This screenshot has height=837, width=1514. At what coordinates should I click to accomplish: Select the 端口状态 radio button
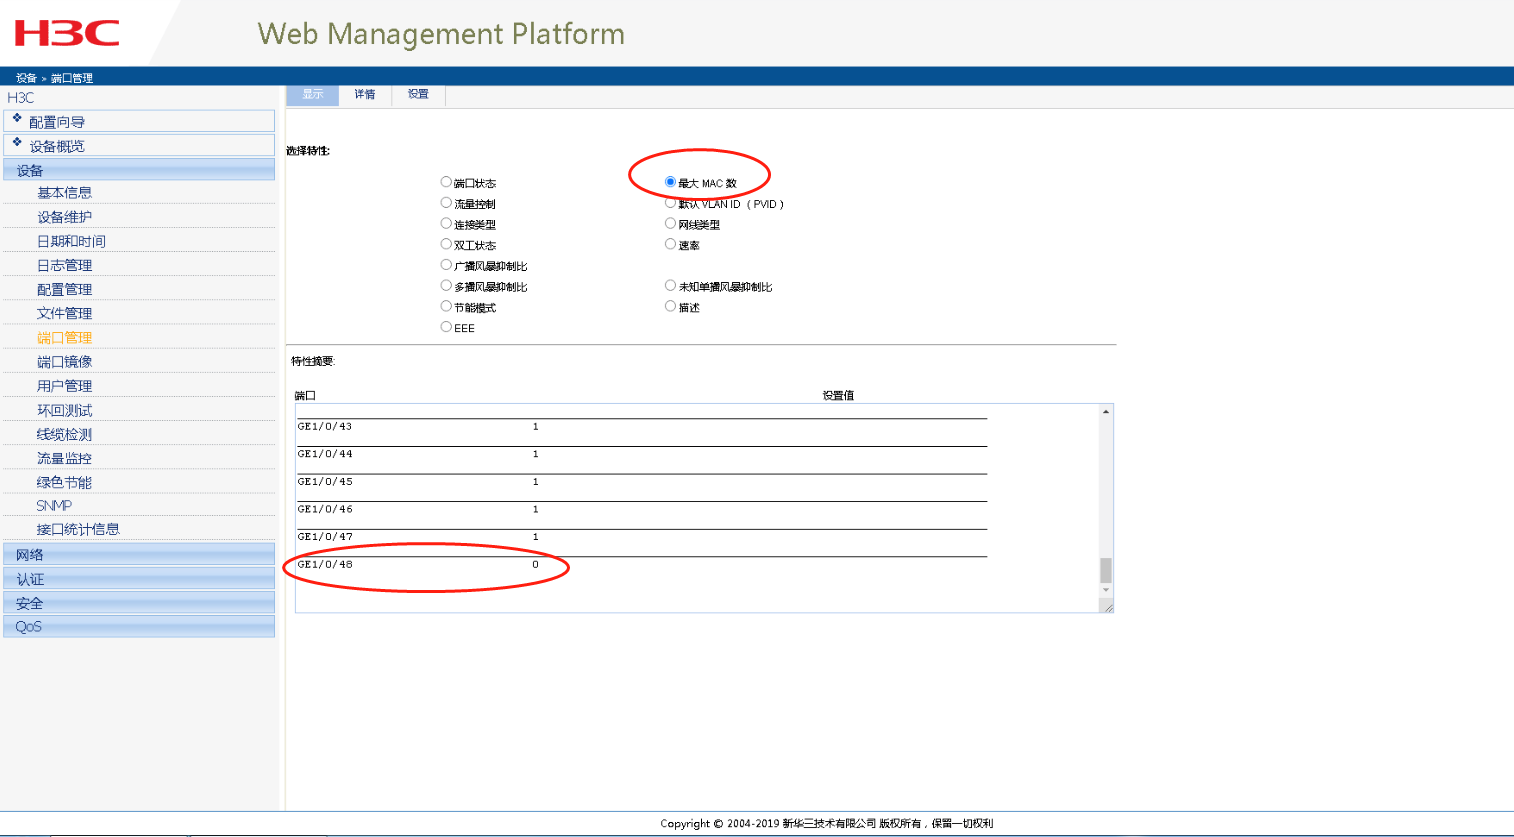446,182
